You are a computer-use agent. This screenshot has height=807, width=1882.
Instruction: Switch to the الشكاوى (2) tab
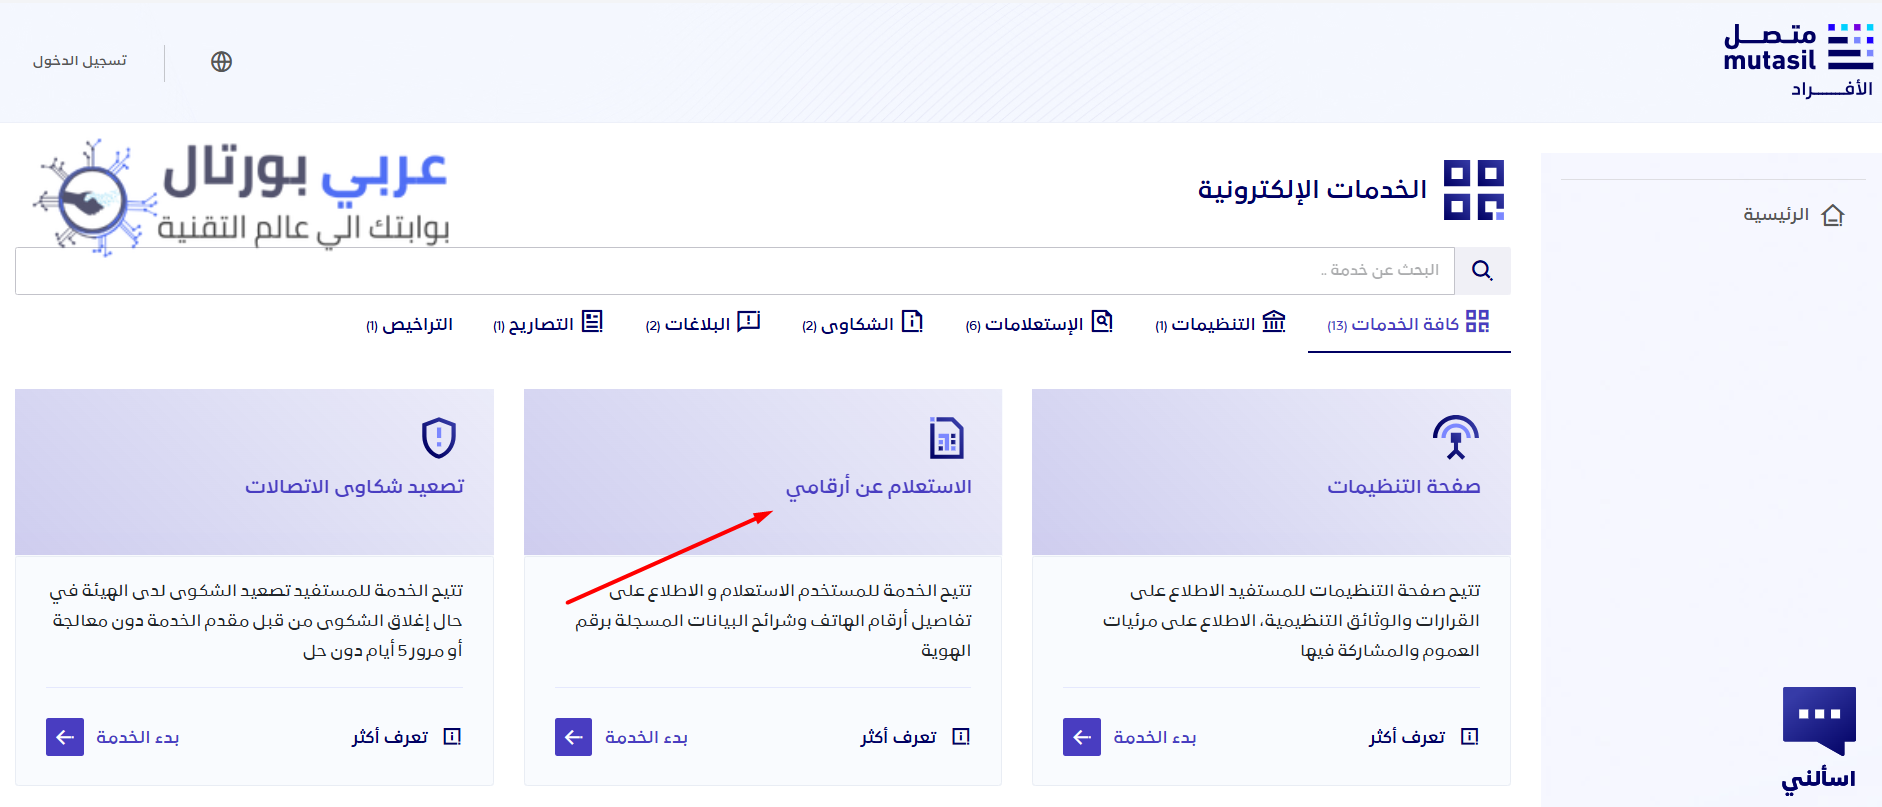863,324
